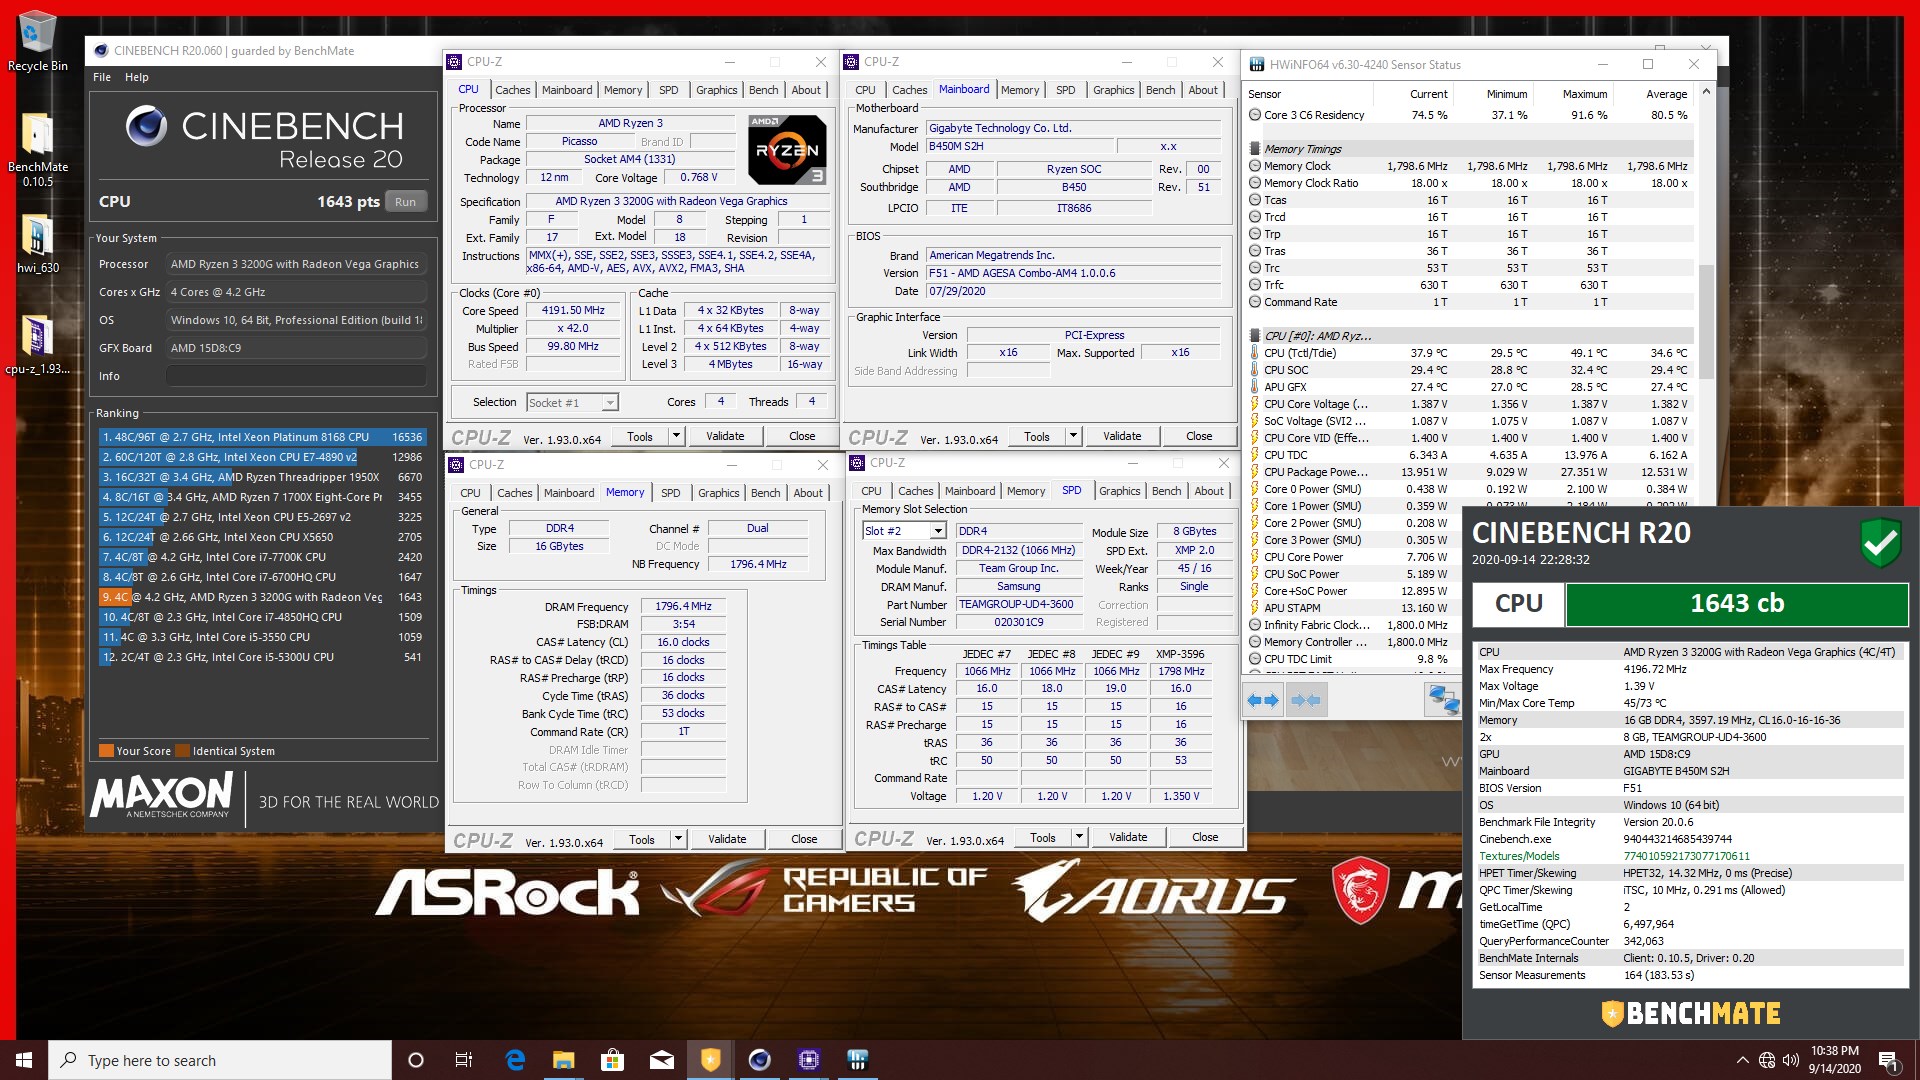The image size is (1920, 1080).
Task: Open BenchMate 0.10.5 desktop shortcut
Action: (37, 150)
